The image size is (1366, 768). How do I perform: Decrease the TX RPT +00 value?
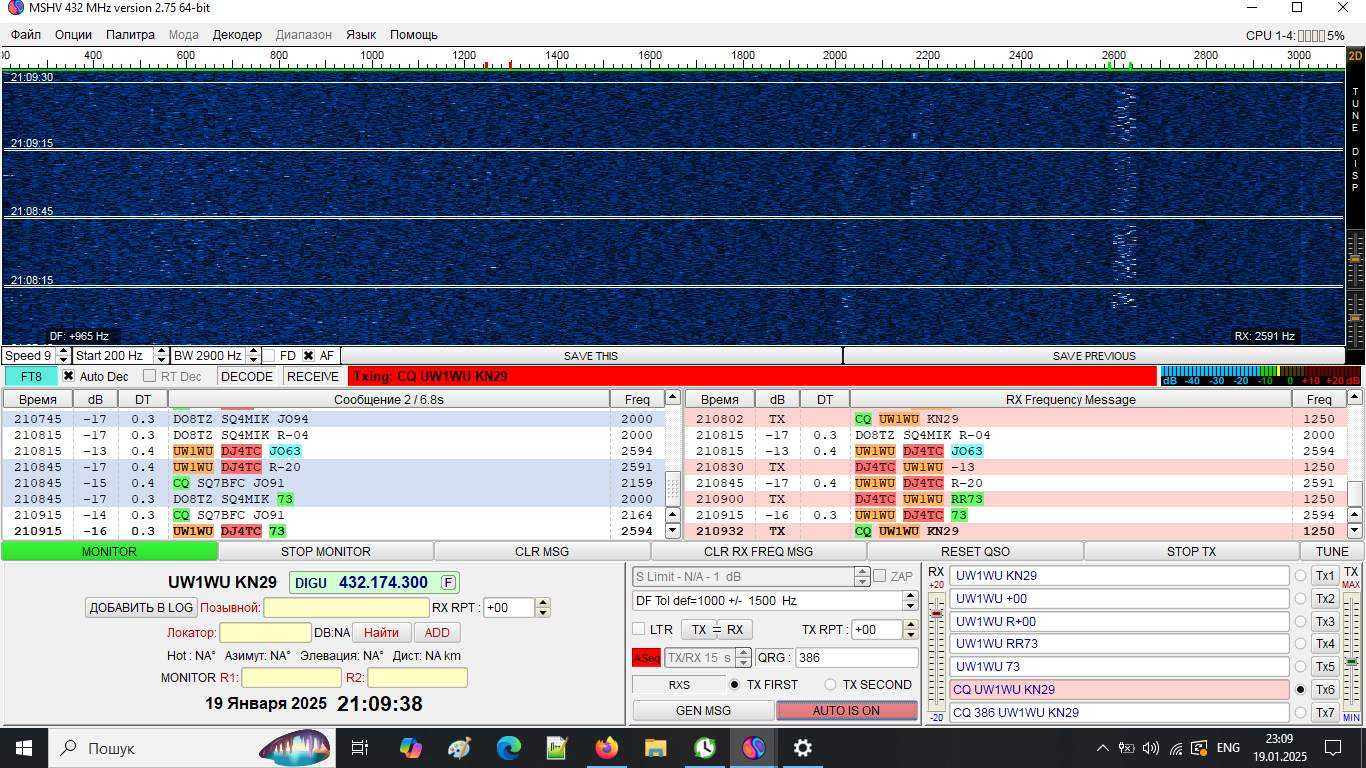[910, 635]
